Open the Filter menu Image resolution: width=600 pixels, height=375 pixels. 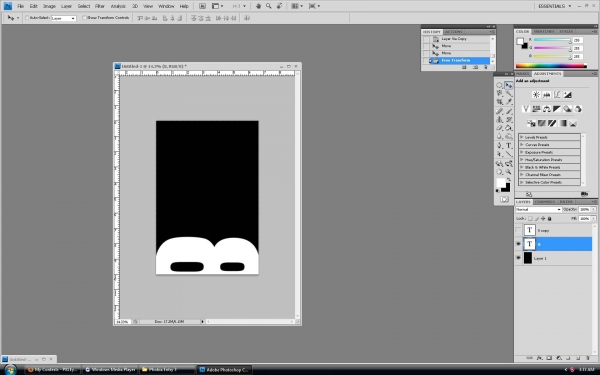pyautogui.click(x=100, y=6)
